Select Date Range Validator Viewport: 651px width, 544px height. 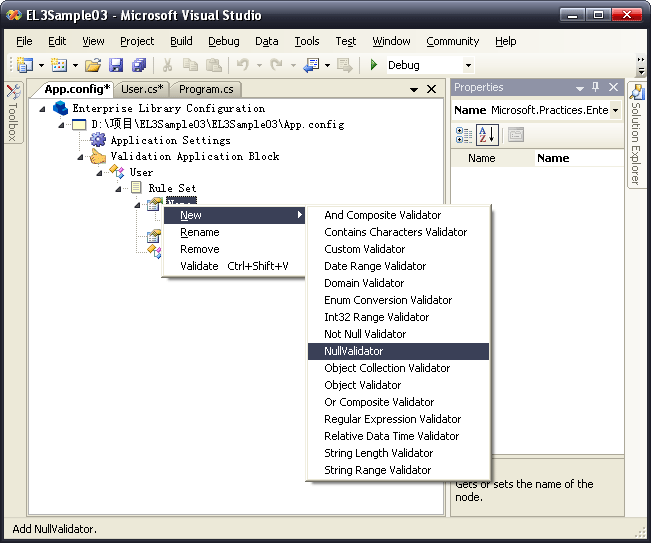(x=398, y=266)
